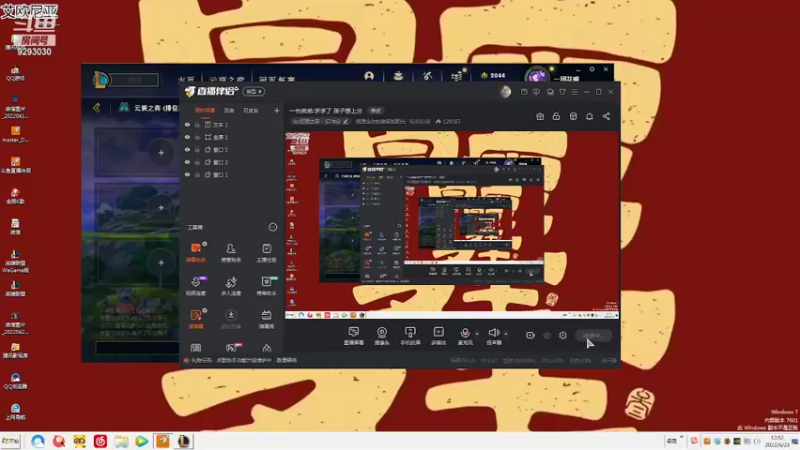The image size is (800, 450).
Task: Toggle visibility of 窗口 1 source
Action: pos(187,174)
